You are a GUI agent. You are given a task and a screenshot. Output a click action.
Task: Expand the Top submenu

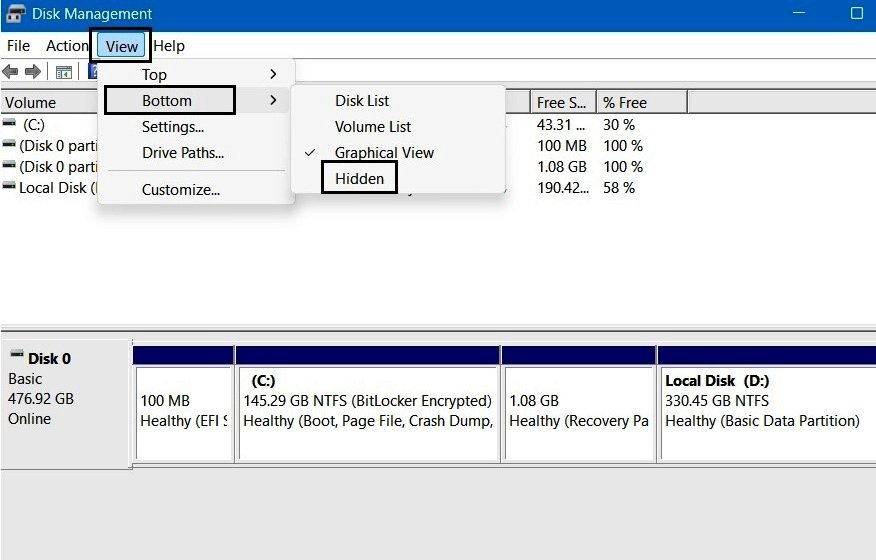(x=196, y=74)
